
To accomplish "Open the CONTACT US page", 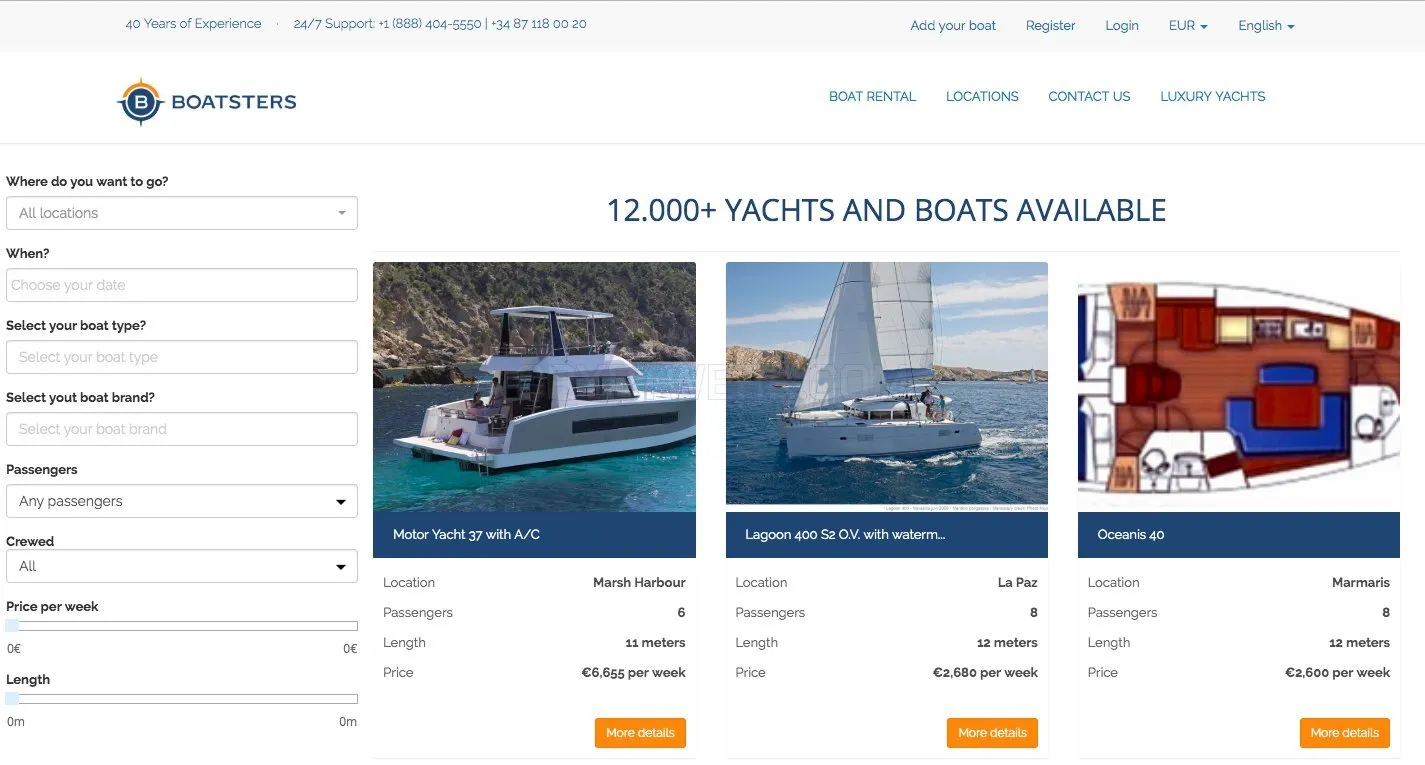I will point(1089,97).
